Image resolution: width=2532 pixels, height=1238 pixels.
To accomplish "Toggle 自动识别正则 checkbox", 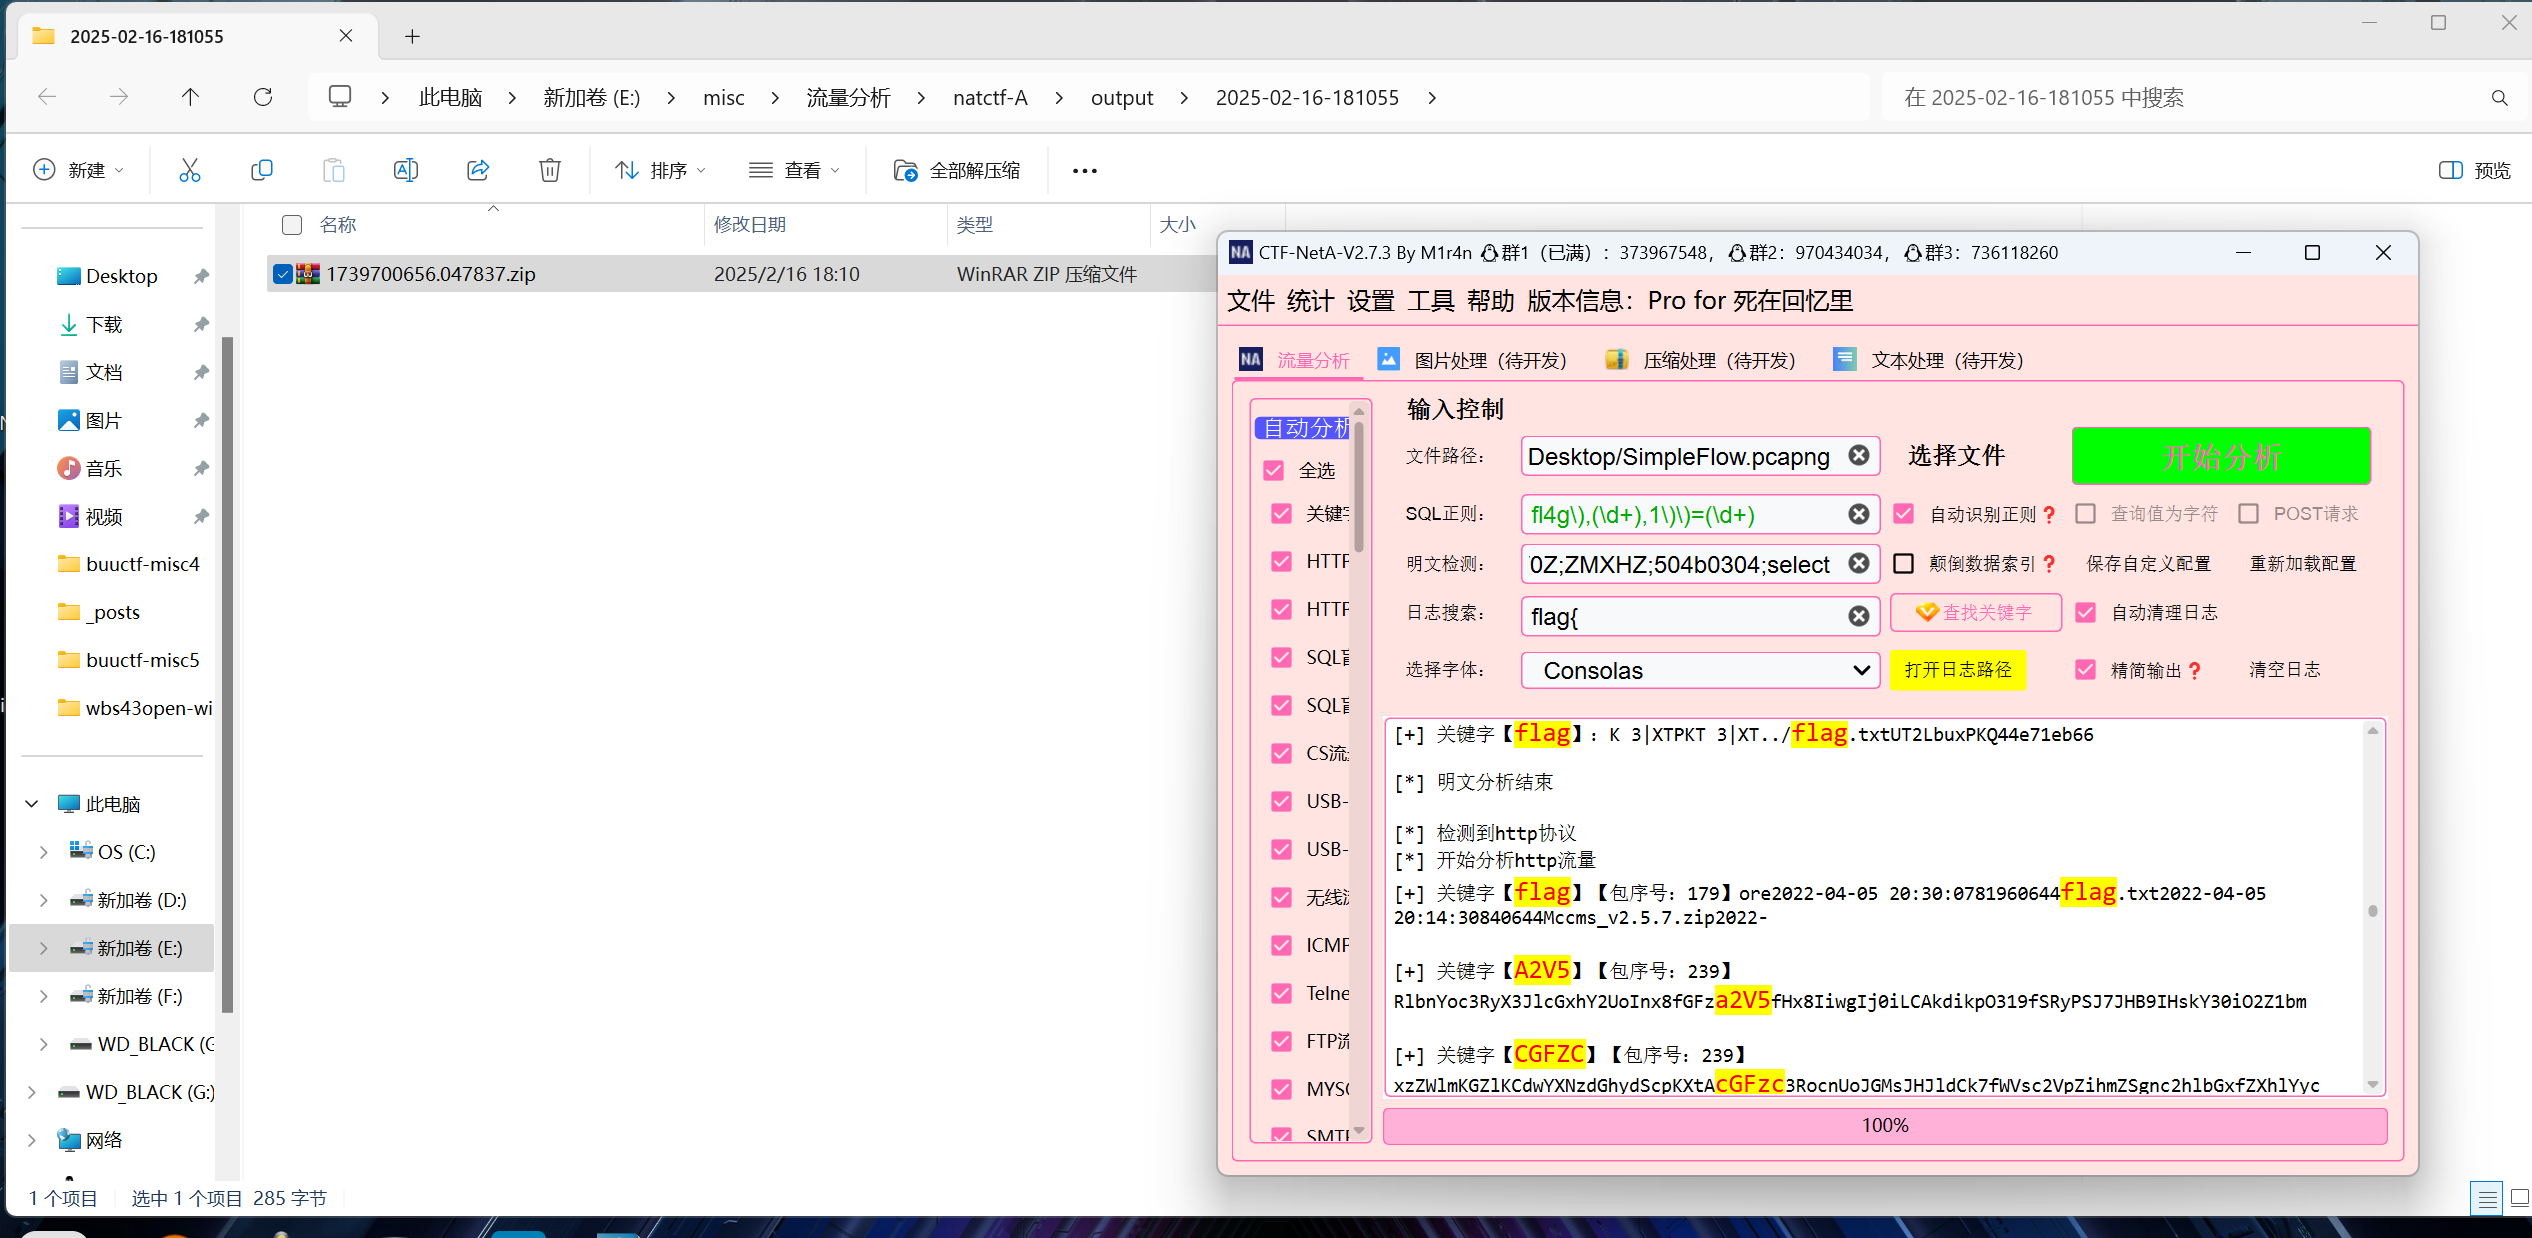I will click(x=1904, y=514).
